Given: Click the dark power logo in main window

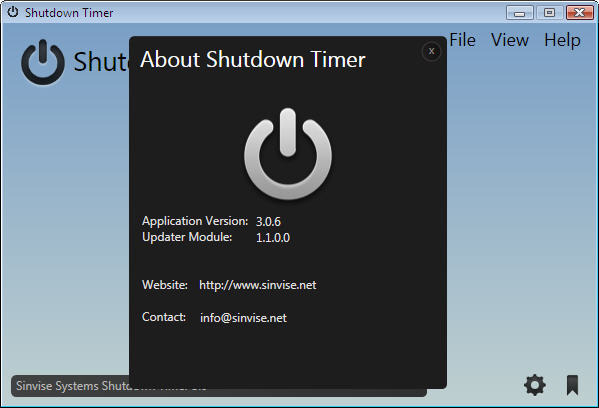Looking at the screenshot, I should pos(43,62).
